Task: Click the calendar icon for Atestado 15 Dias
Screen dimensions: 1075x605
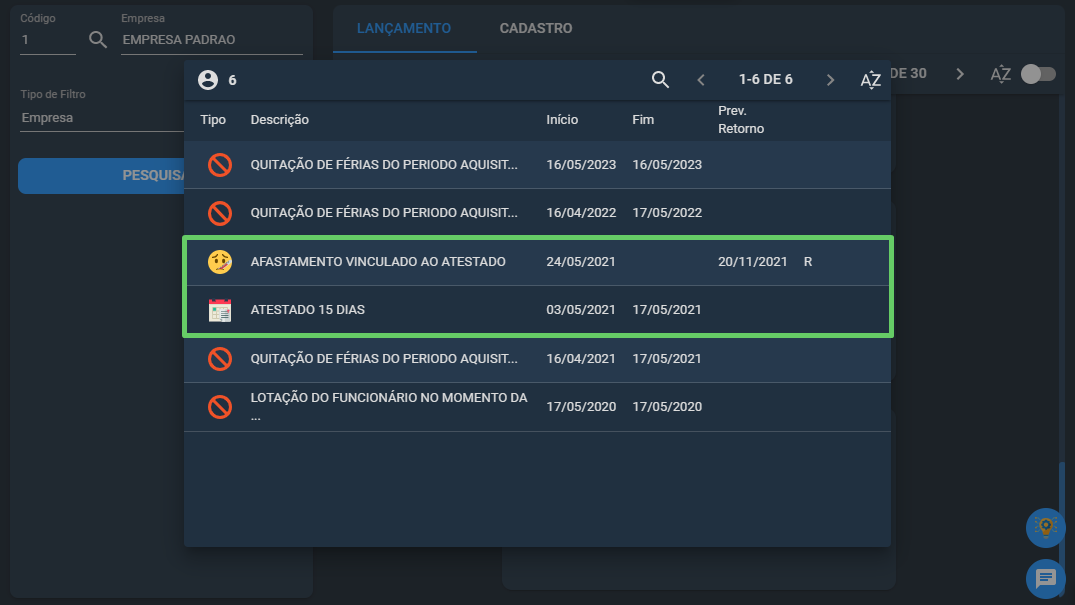Action: tap(220, 310)
